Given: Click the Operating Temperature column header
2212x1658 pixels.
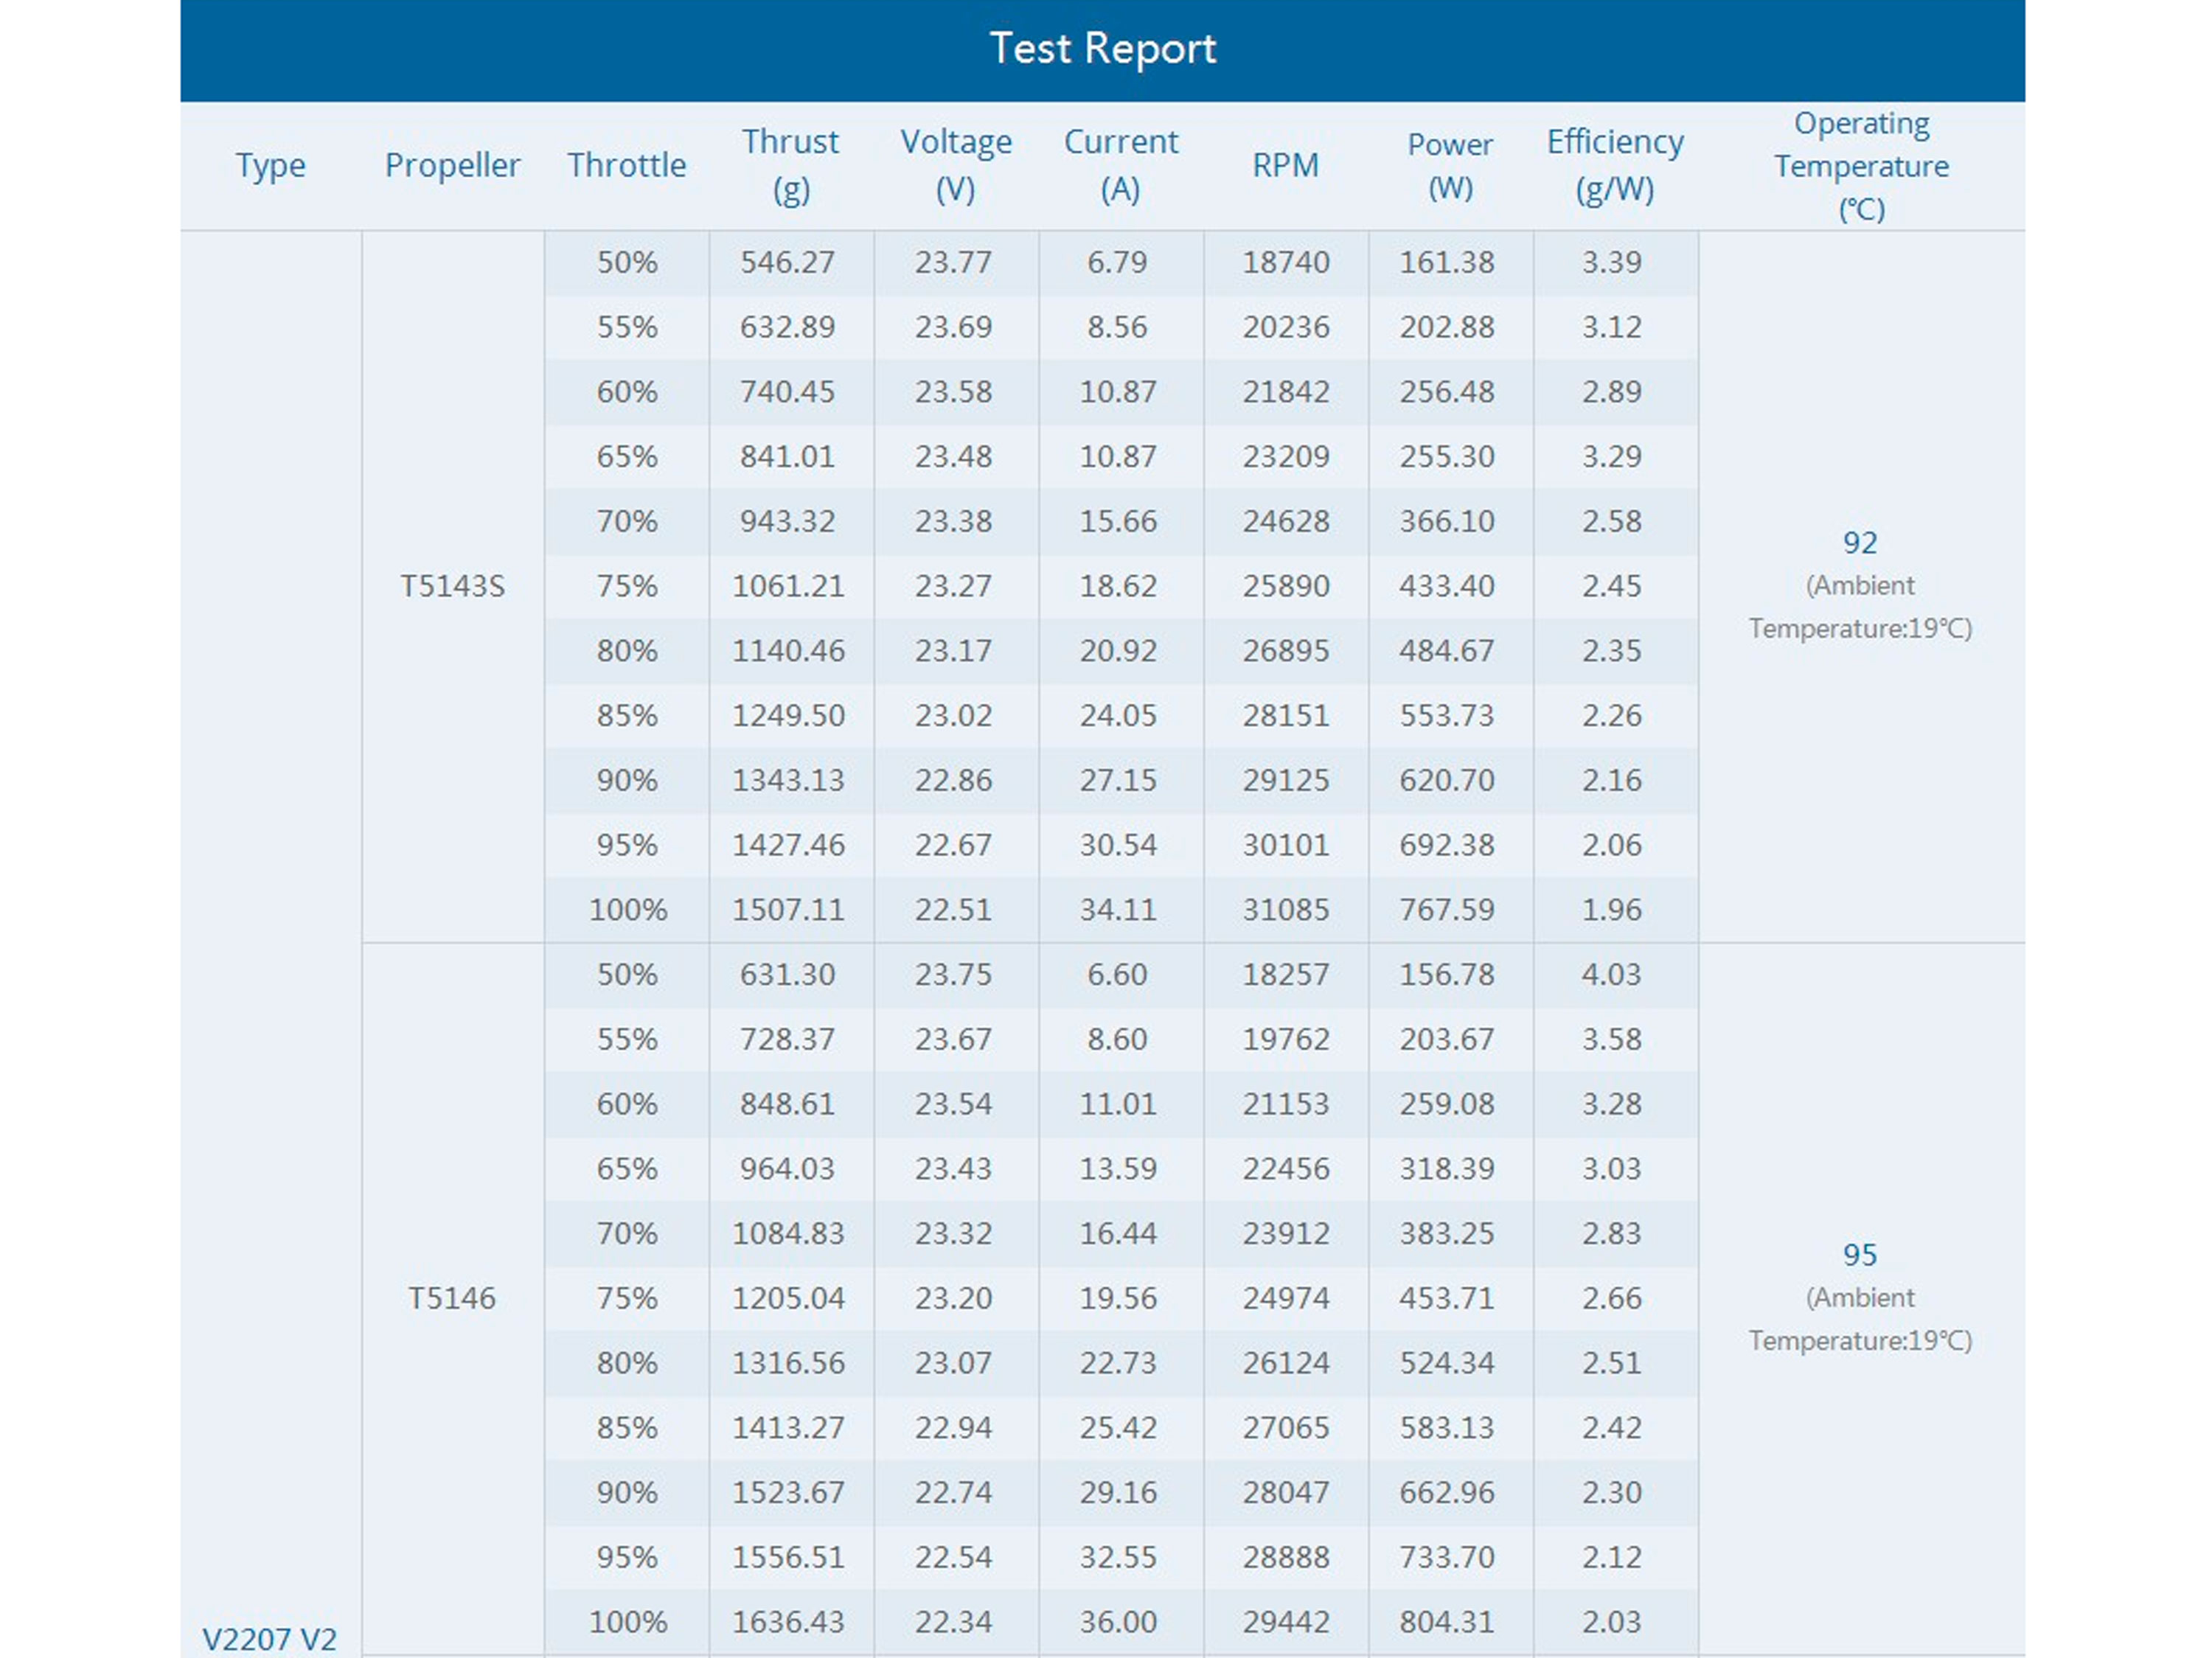Looking at the screenshot, I should [x=1861, y=166].
